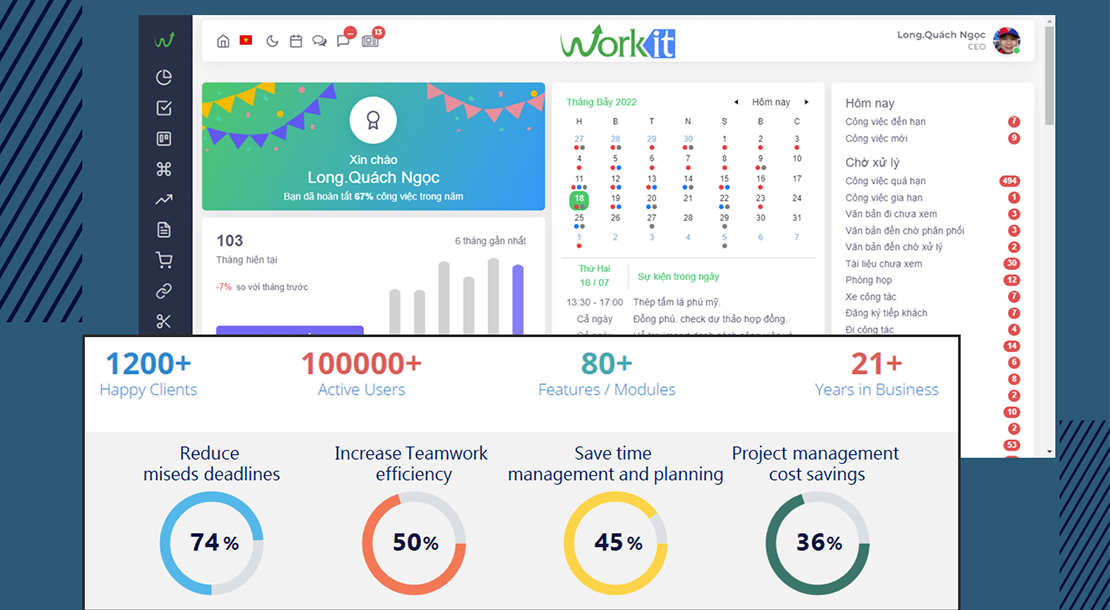Open the 'Công việc mới' item

click(x=876, y=139)
